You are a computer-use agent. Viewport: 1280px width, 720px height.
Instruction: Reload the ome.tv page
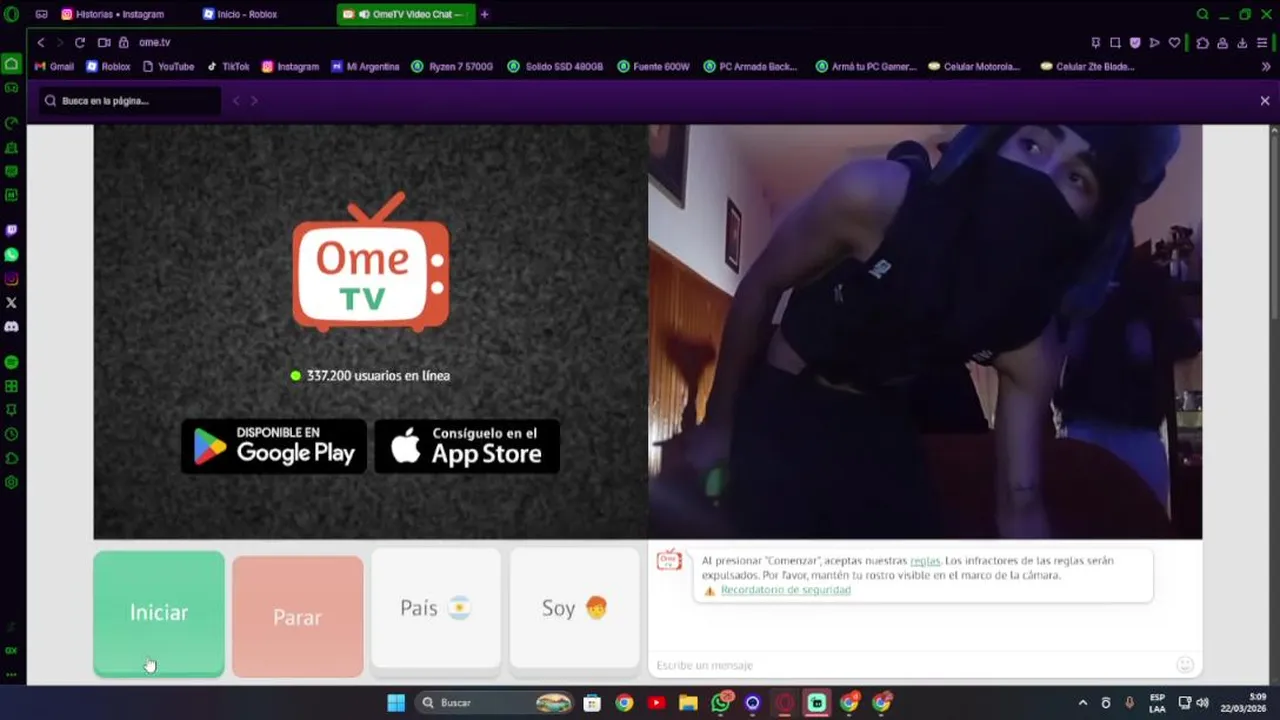click(x=80, y=42)
